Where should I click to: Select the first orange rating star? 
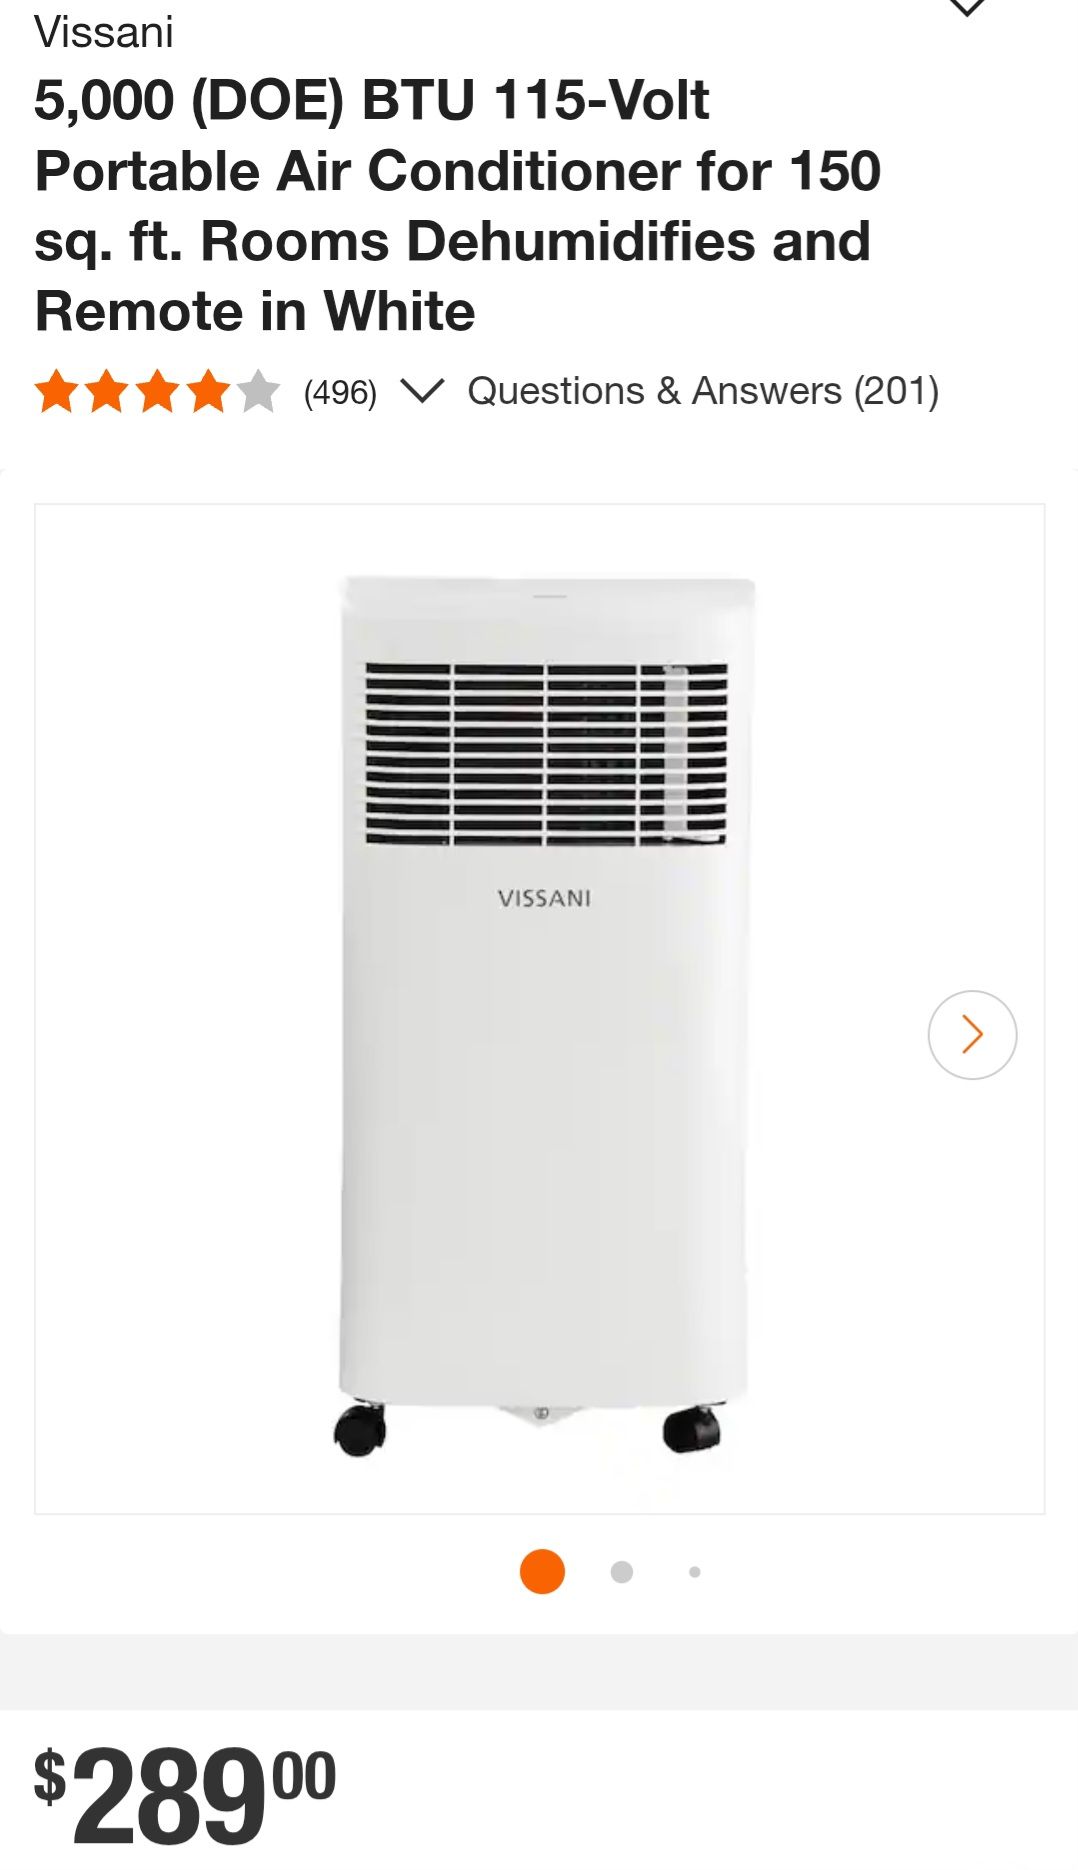click(57, 391)
